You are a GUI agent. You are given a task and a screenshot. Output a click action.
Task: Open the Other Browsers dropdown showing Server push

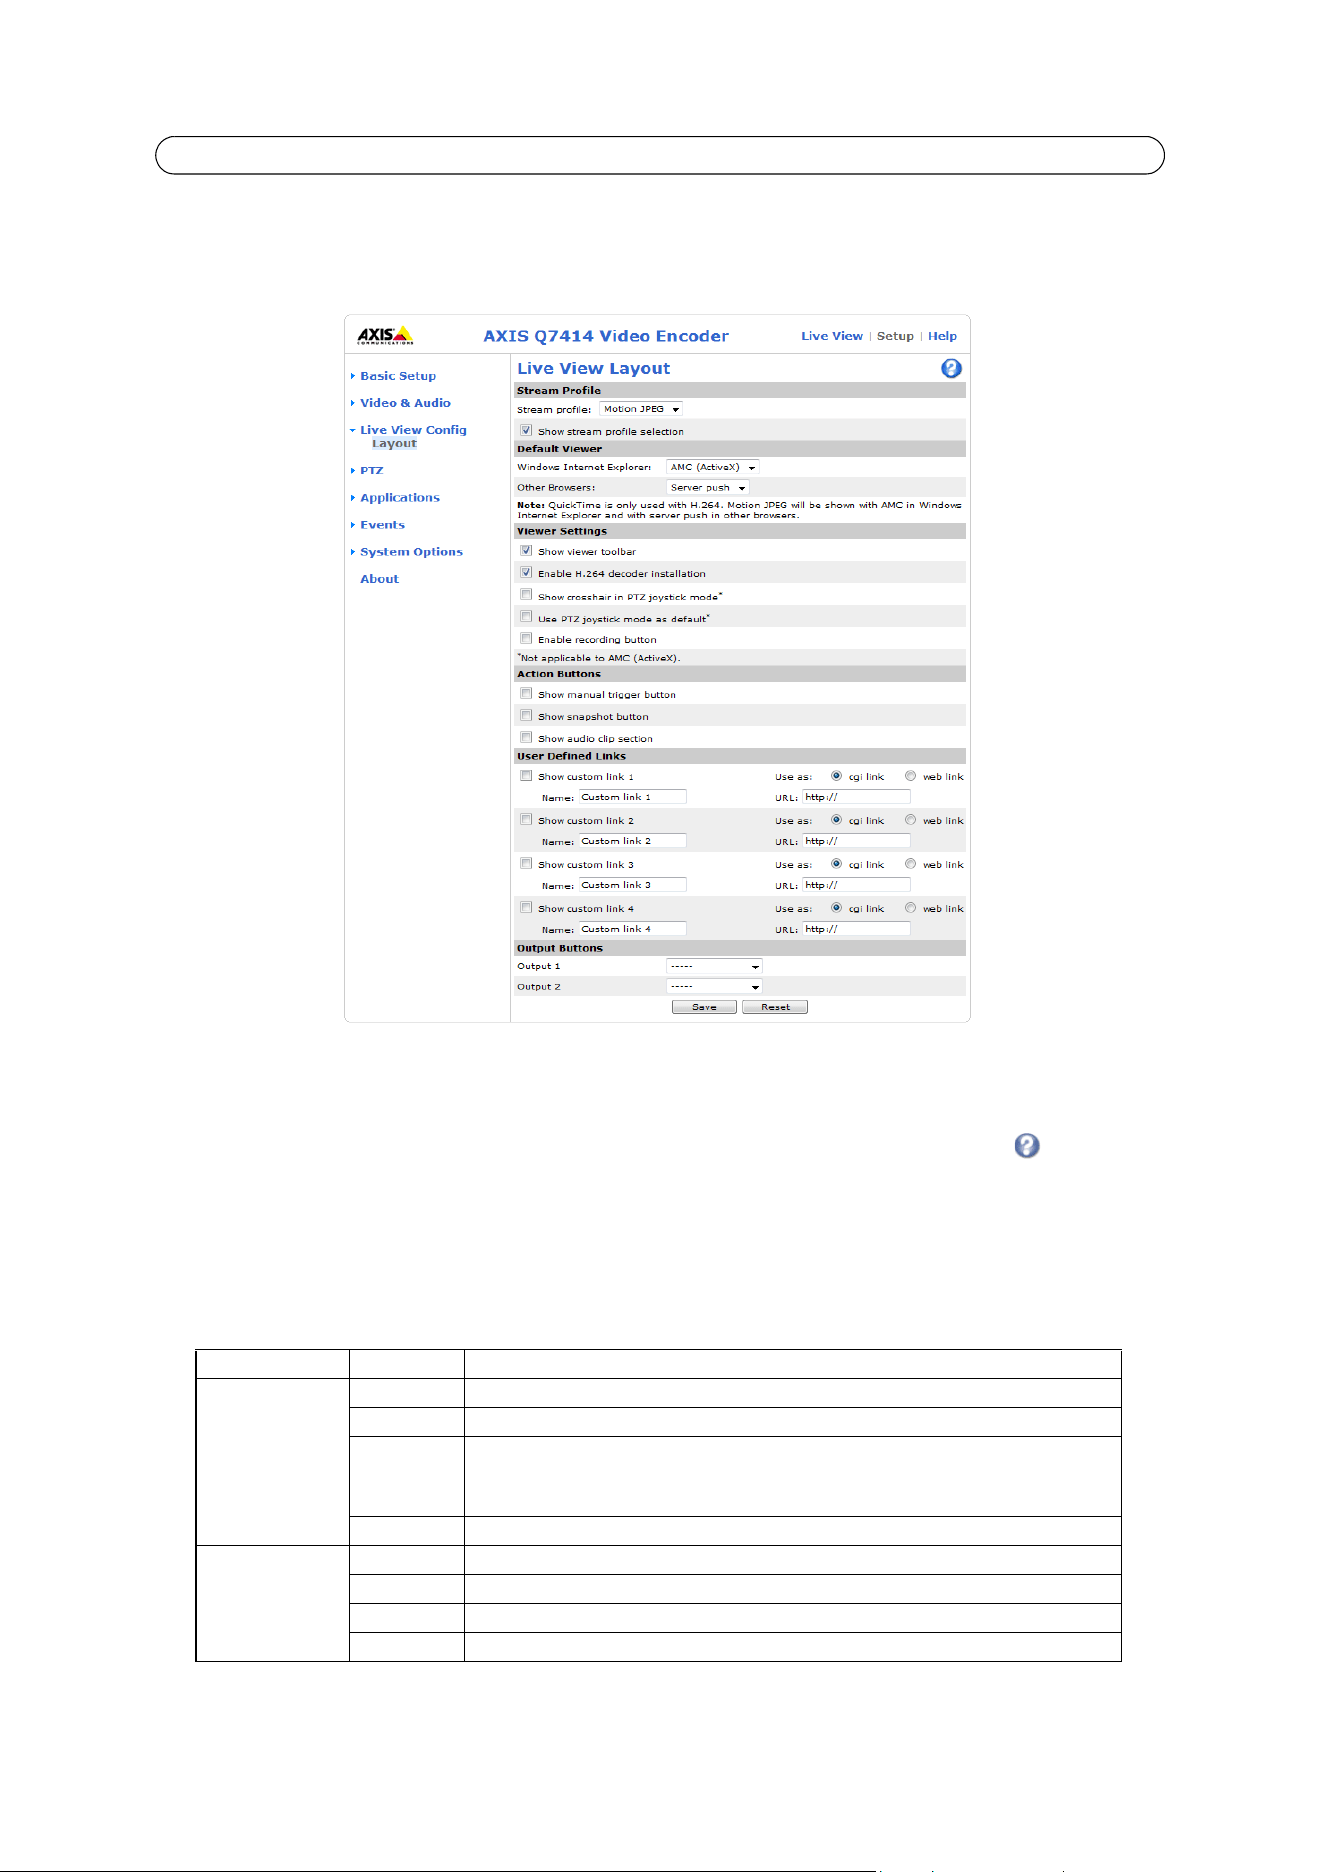708,488
